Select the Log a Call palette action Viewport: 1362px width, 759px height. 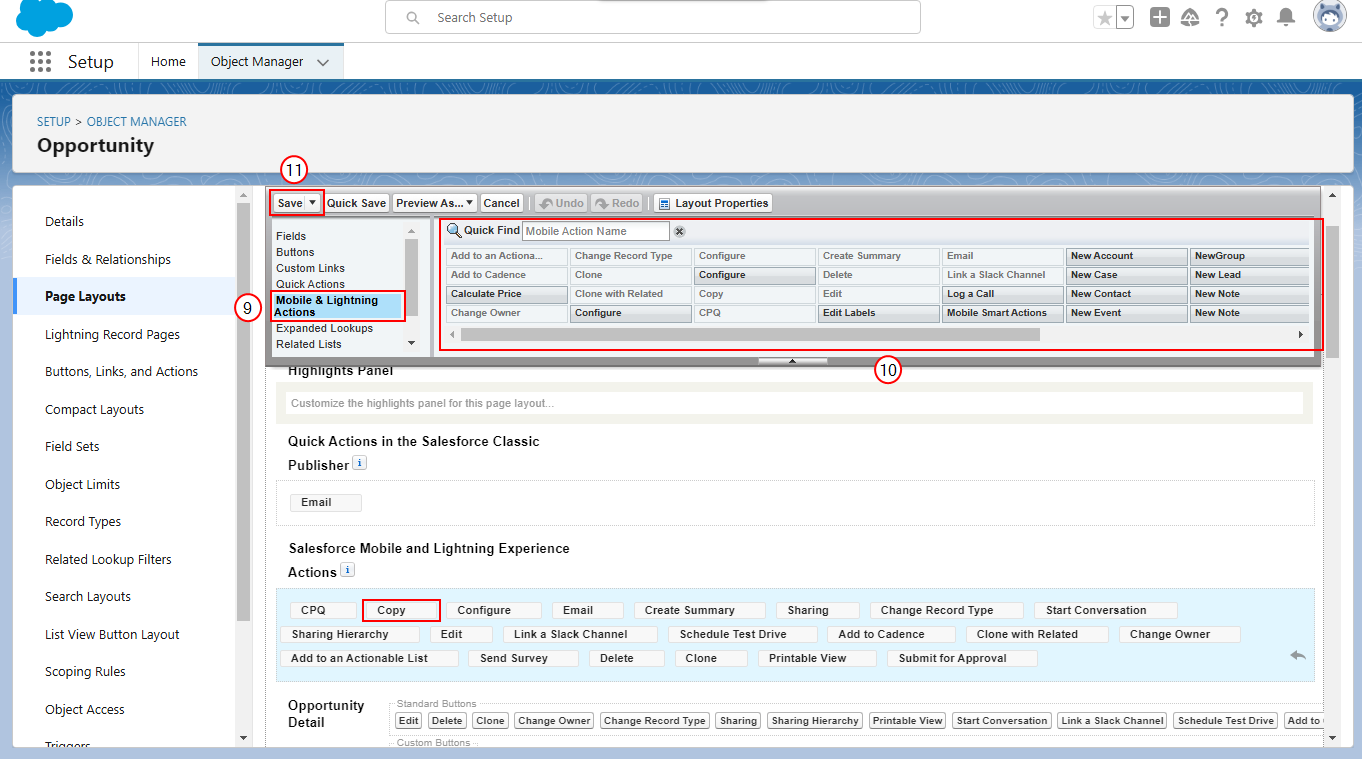point(1002,294)
